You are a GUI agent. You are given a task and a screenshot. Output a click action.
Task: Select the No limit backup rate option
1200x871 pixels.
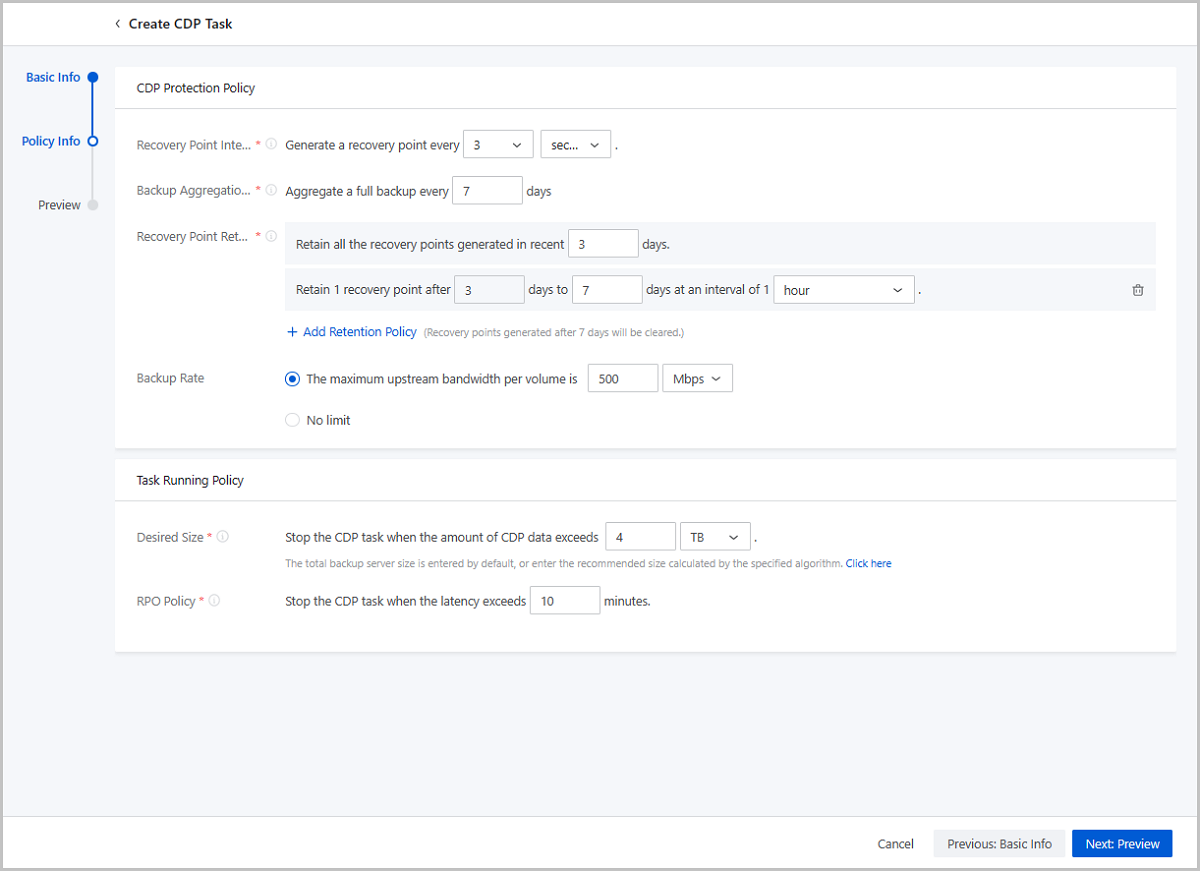[292, 420]
